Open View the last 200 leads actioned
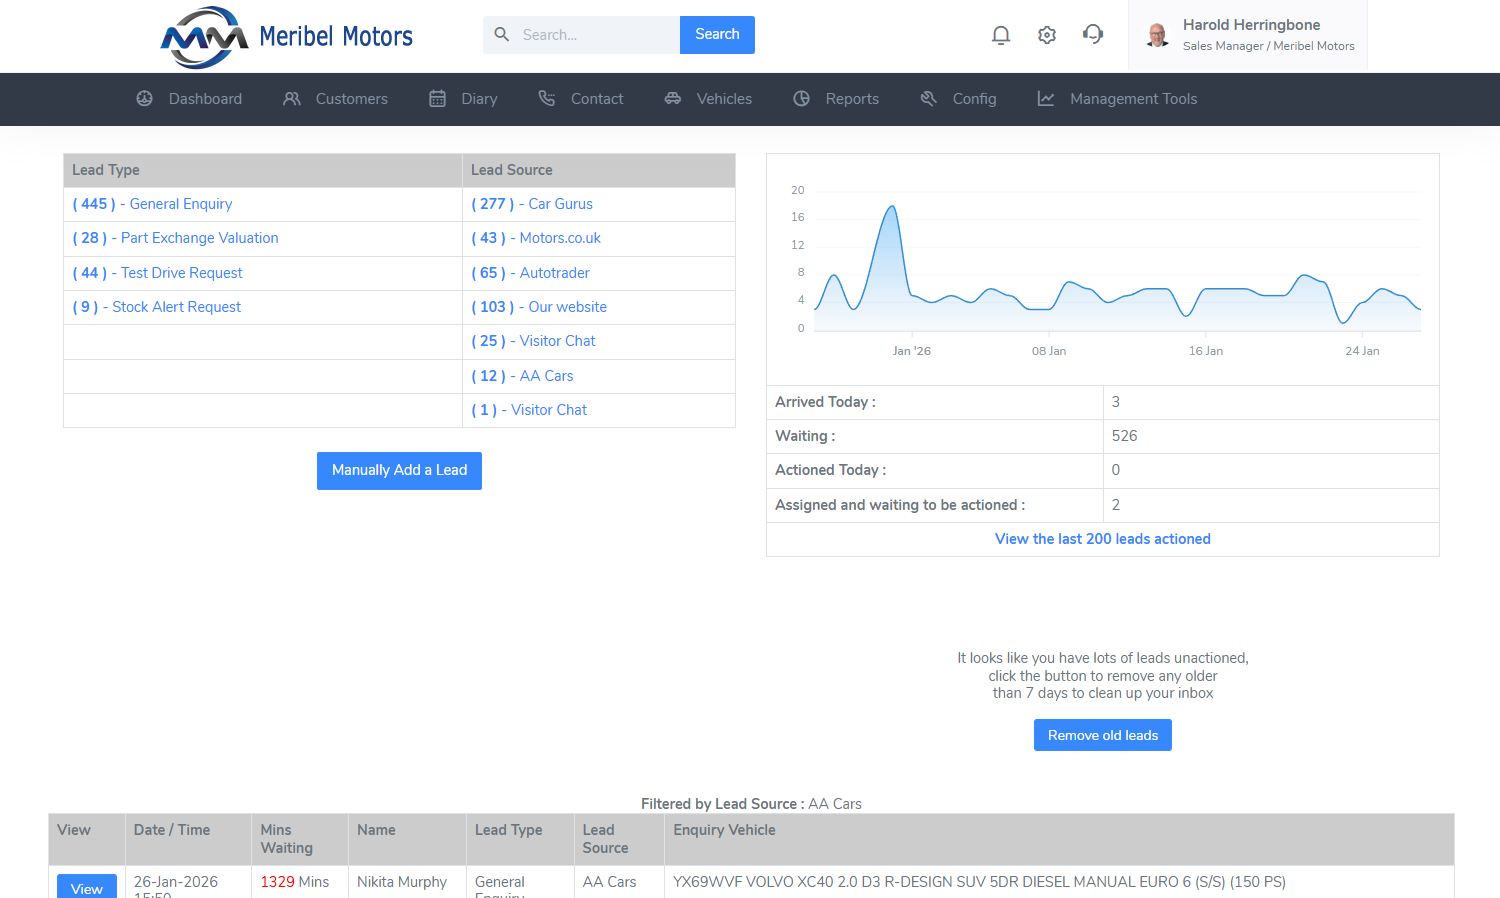 [1102, 539]
